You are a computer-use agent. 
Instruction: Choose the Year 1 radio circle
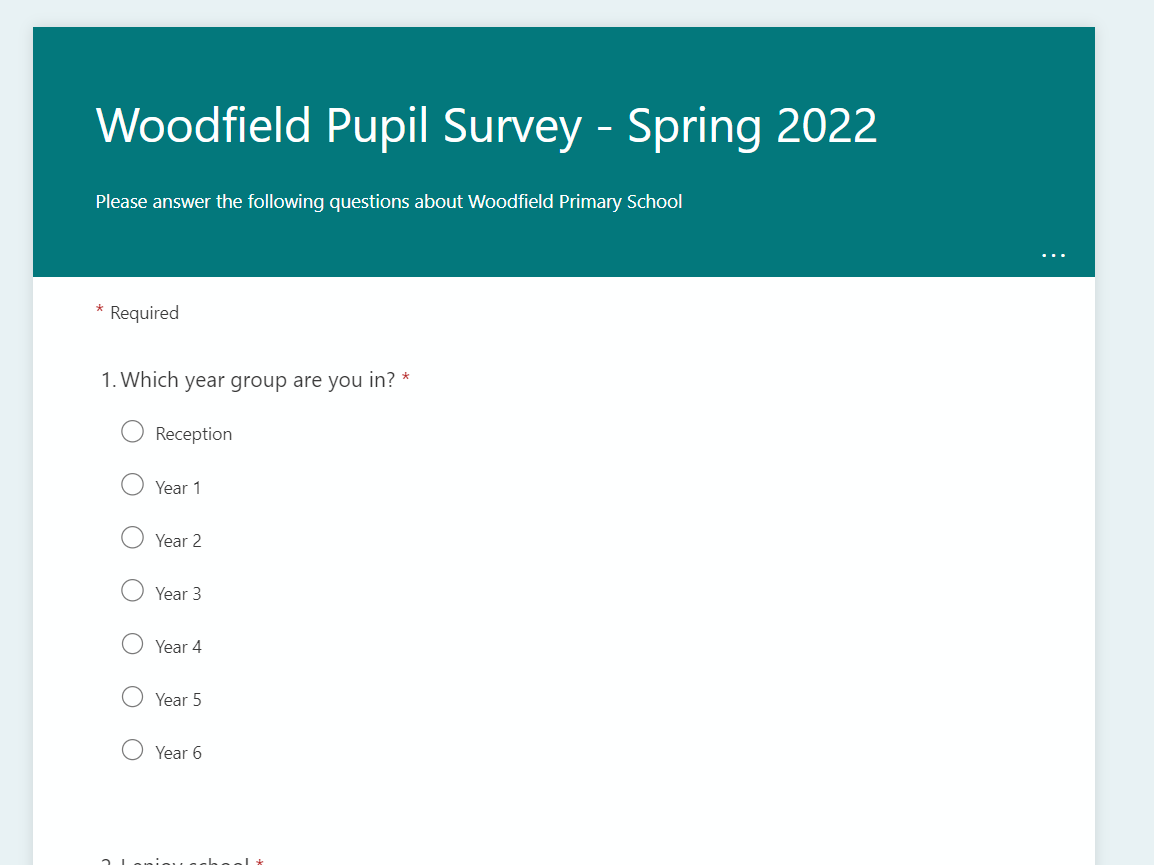(x=132, y=485)
